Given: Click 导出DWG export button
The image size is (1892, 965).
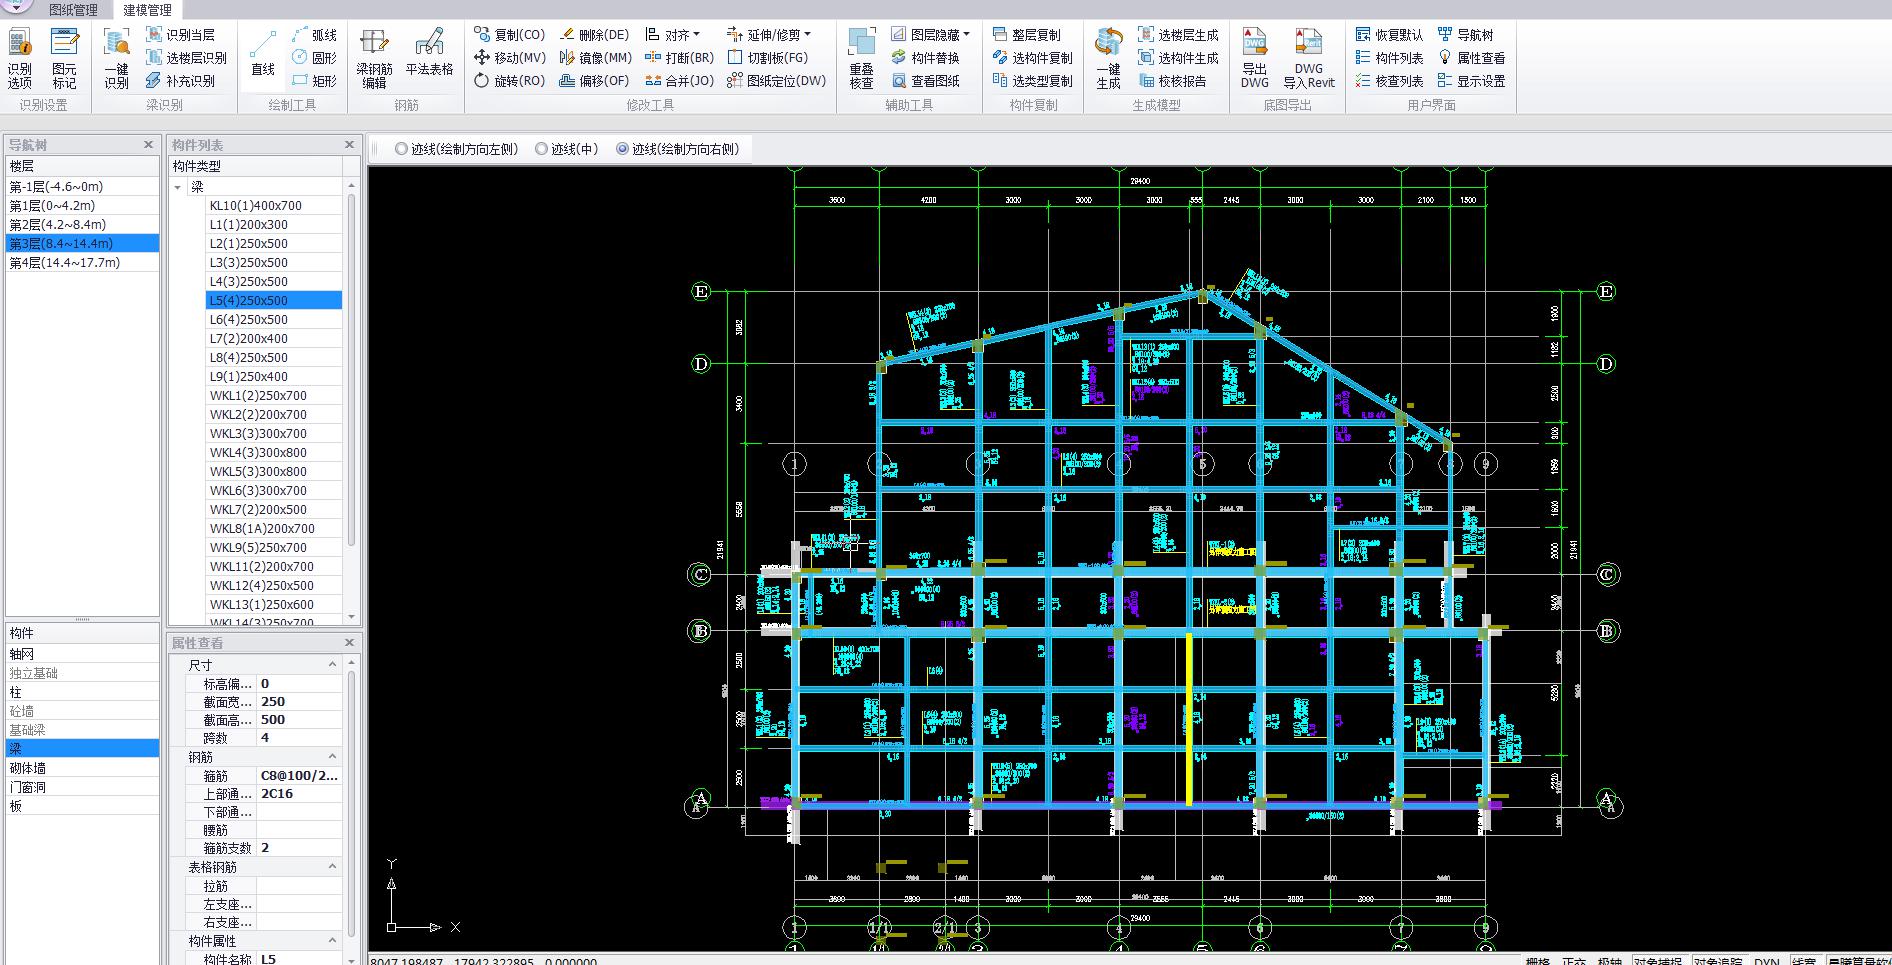Looking at the screenshot, I should pos(1255,58).
